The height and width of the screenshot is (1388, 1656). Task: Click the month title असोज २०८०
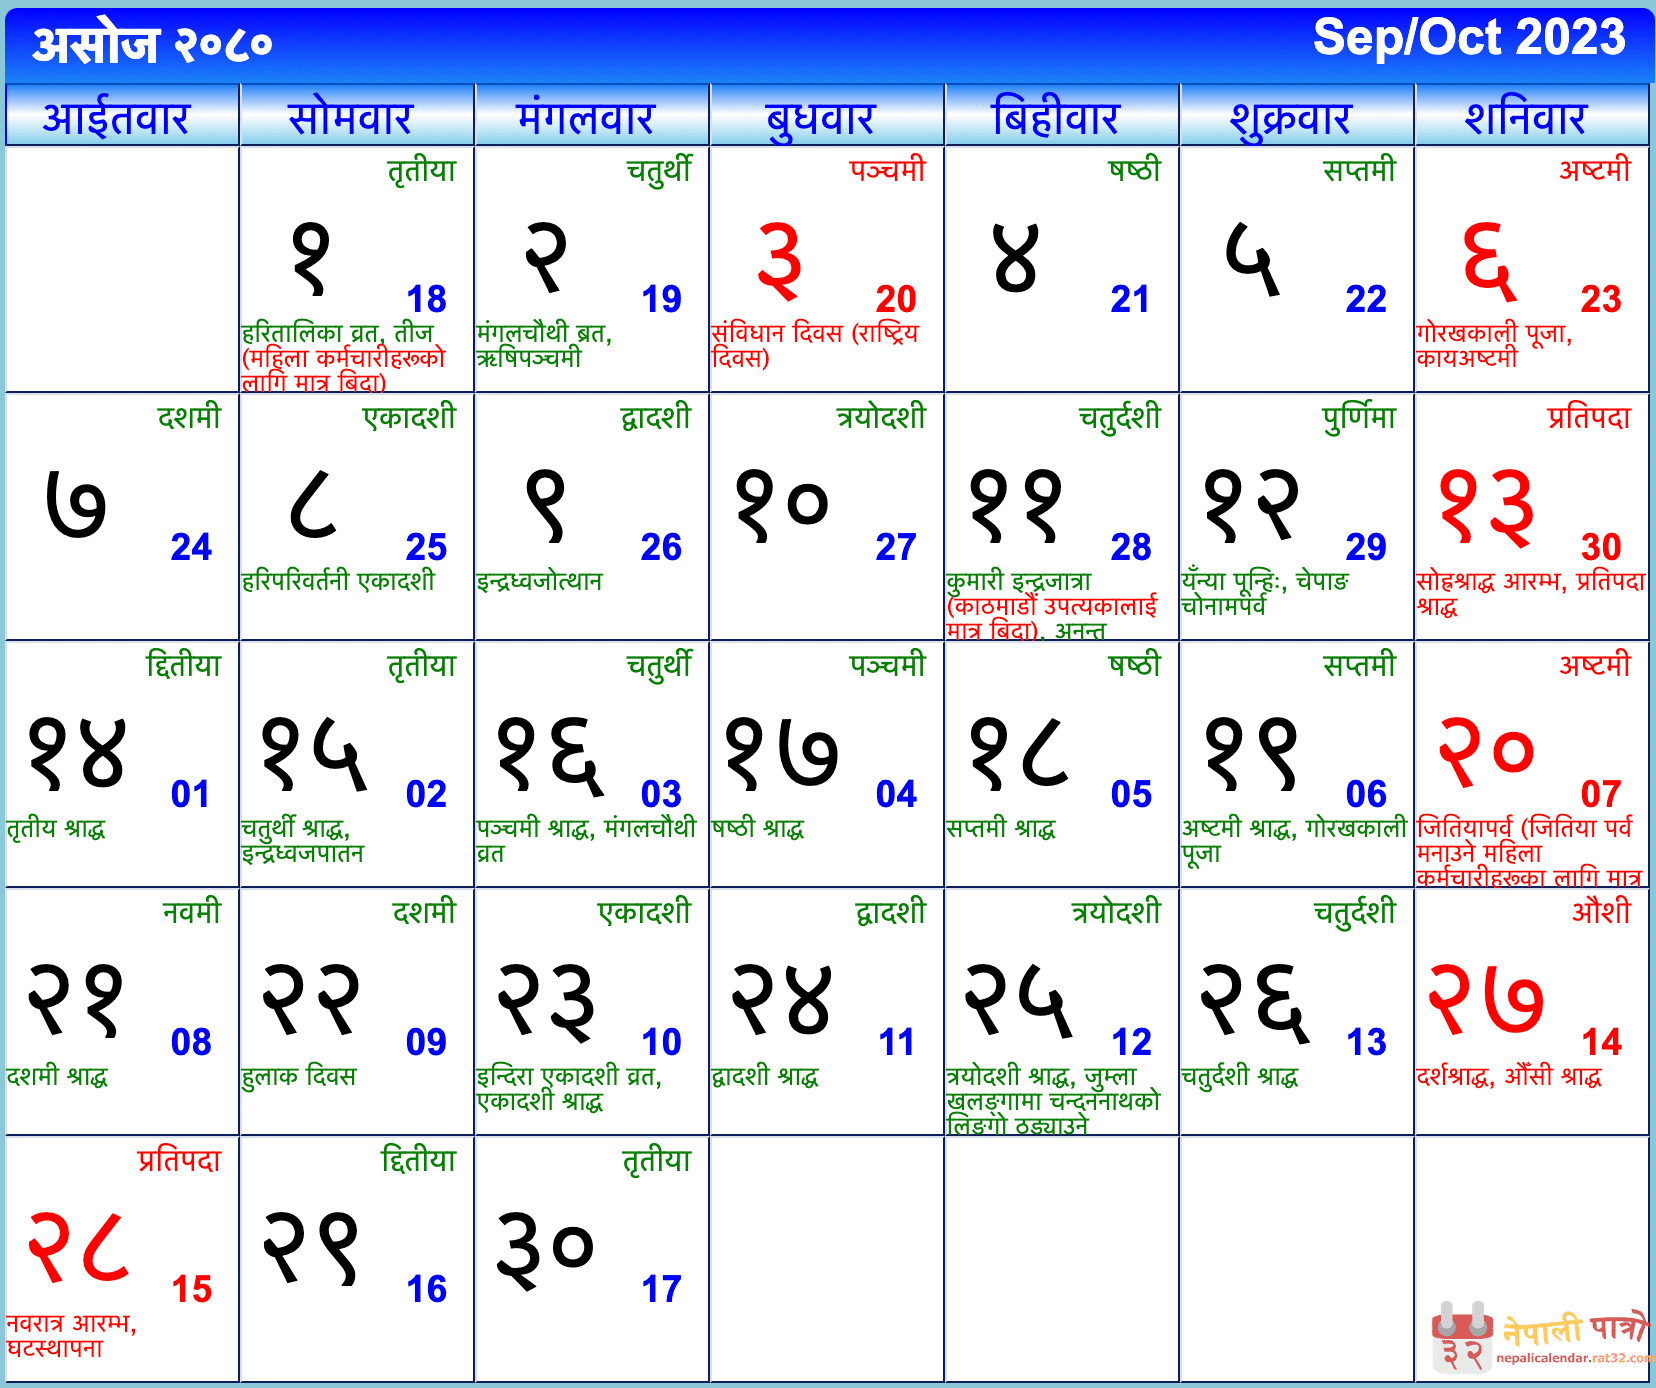[x=152, y=44]
